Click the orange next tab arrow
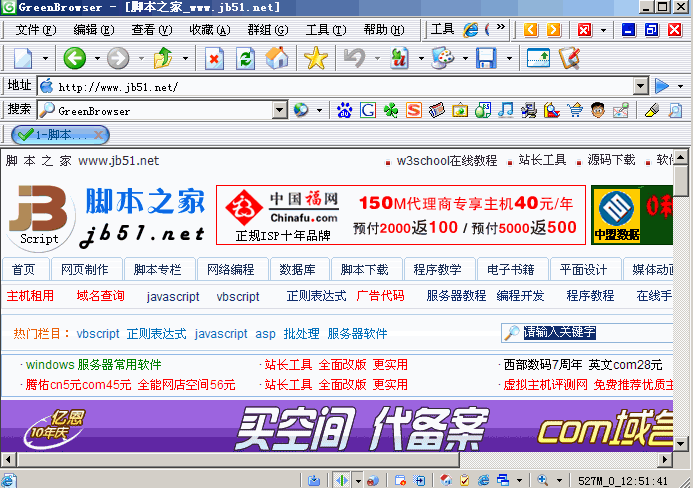 click(554, 30)
